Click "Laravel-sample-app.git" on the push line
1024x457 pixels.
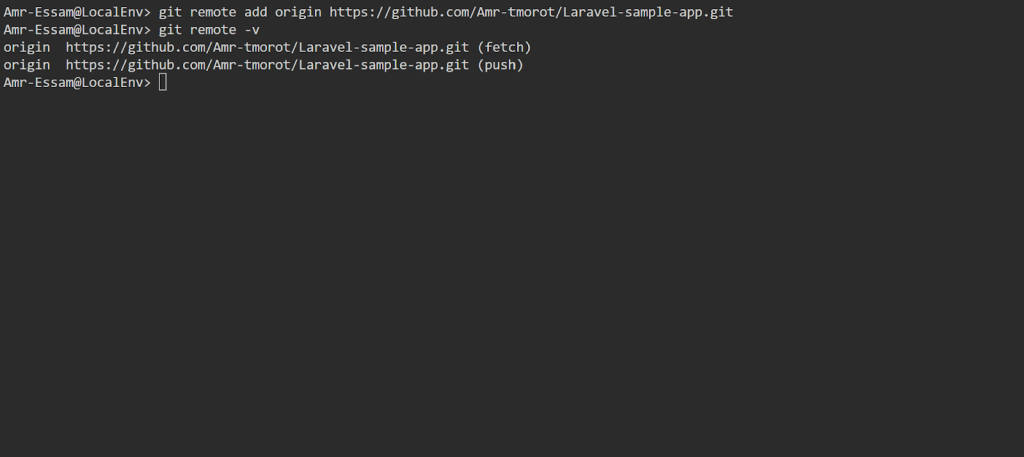point(384,65)
